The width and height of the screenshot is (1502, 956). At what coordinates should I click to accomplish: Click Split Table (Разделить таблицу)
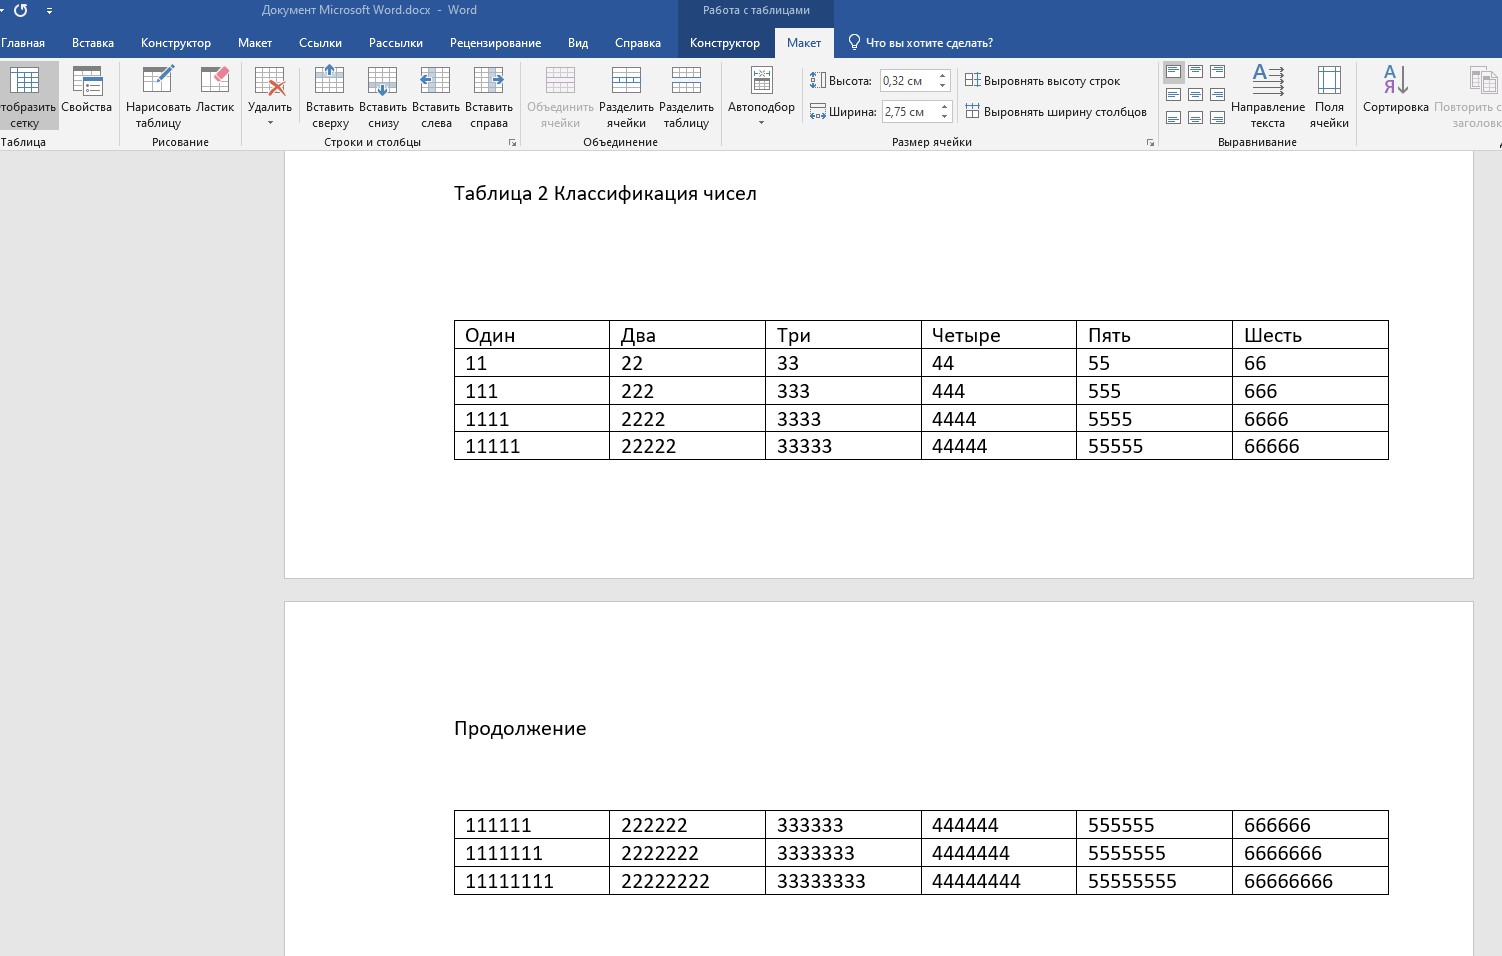coord(686,96)
